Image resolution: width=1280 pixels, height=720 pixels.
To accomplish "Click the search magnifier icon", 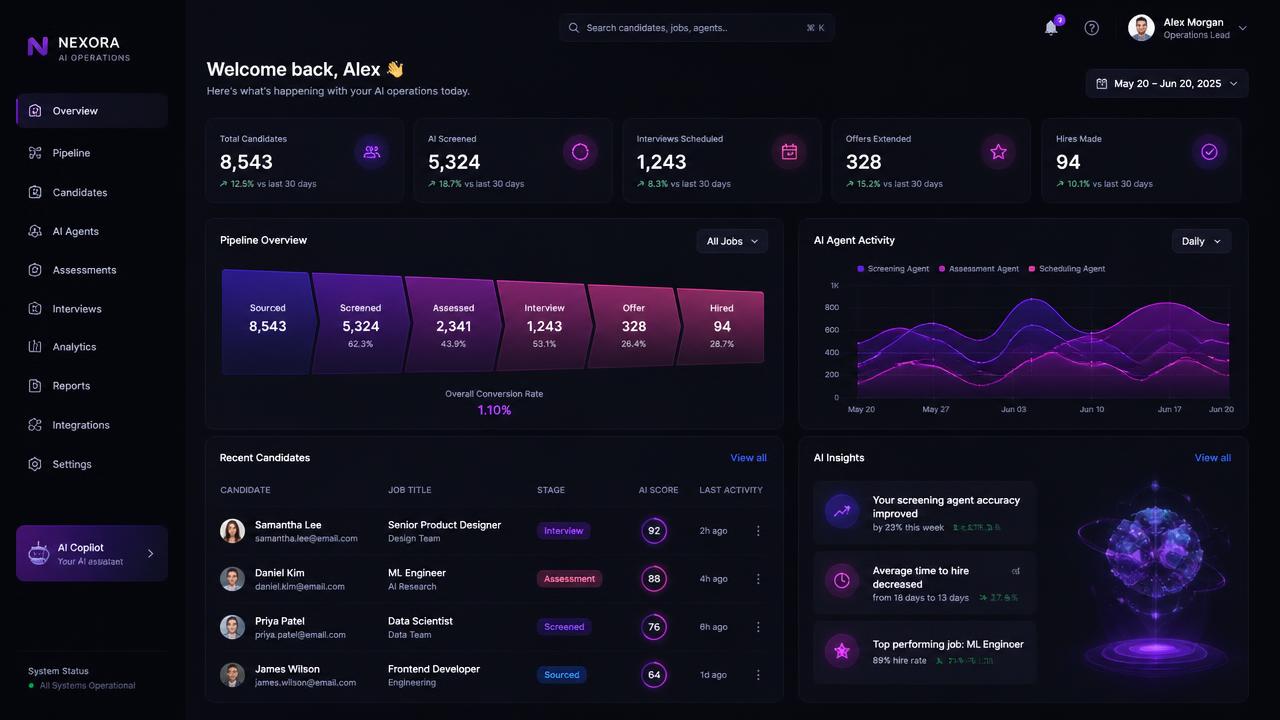I will pyautogui.click(x=574, y=28).
